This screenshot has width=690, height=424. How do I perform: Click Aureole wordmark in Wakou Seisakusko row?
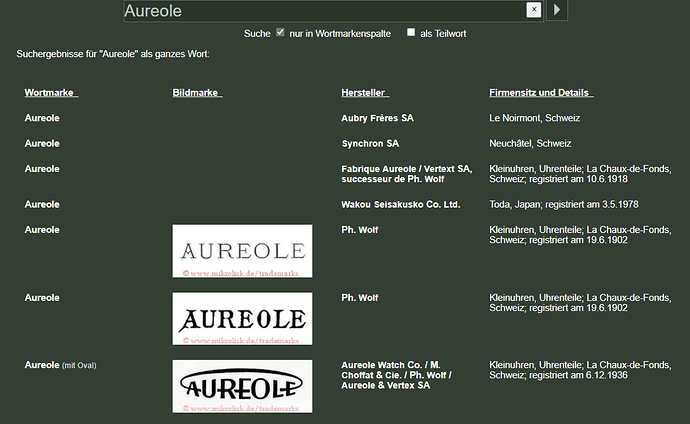tap(42, 205)
